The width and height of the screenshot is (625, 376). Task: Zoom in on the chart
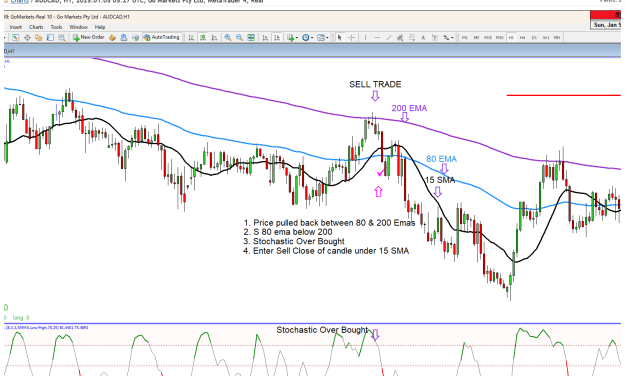[x=228, y=37]
